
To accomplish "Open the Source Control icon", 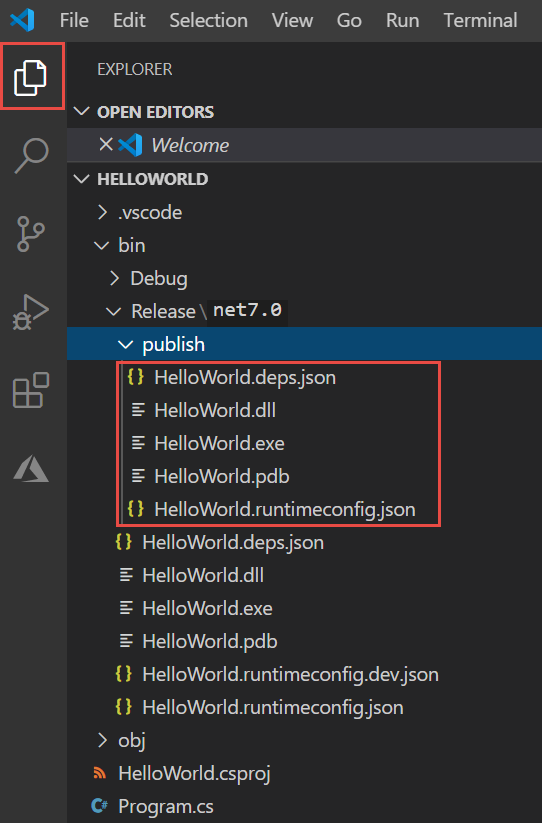I will 31,234.
